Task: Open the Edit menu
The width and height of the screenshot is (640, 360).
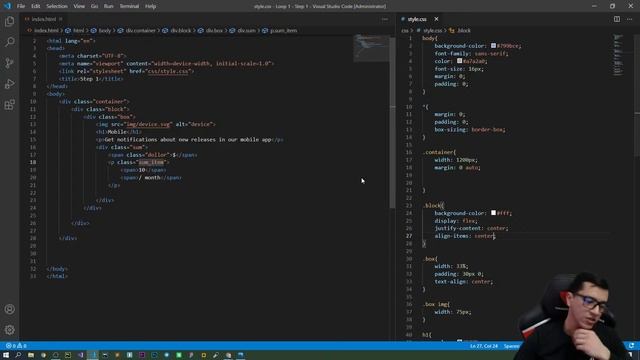Action: tap(36, 6)
